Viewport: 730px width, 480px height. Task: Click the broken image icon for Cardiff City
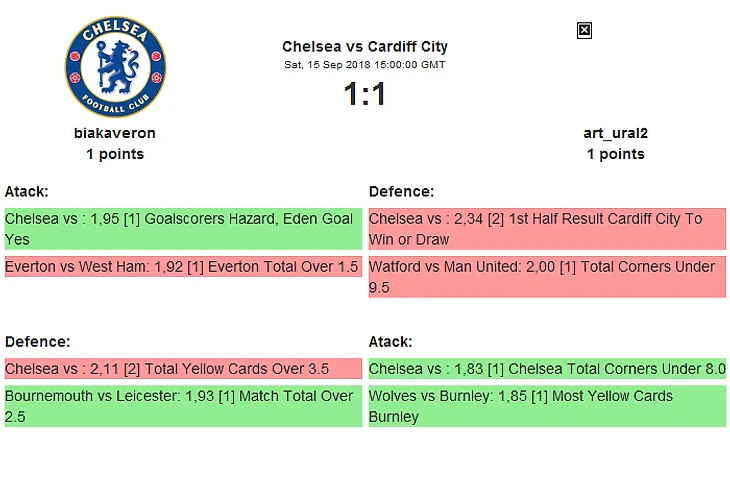[x=585, y=31]
